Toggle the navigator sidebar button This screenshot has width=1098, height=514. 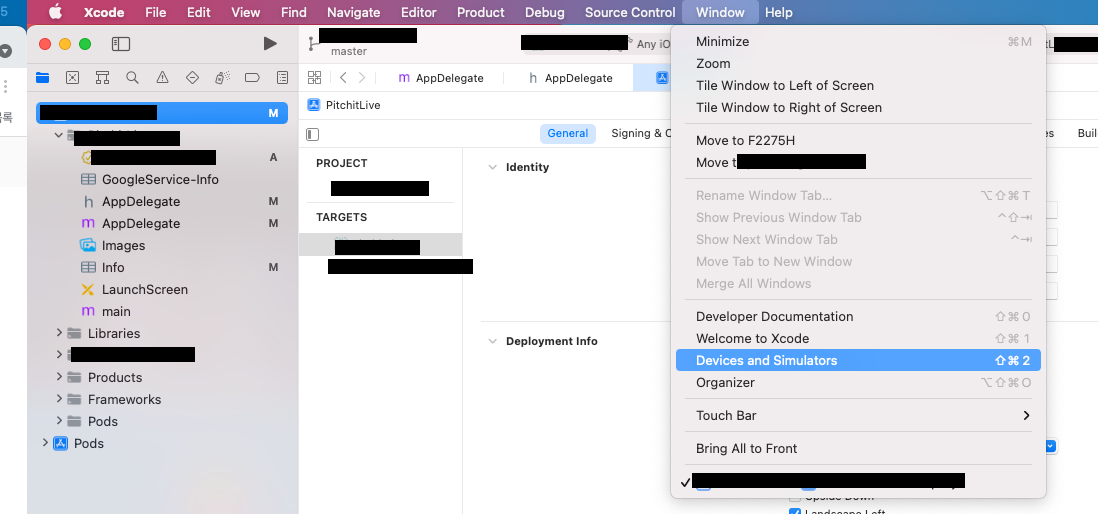click(121, 44)
